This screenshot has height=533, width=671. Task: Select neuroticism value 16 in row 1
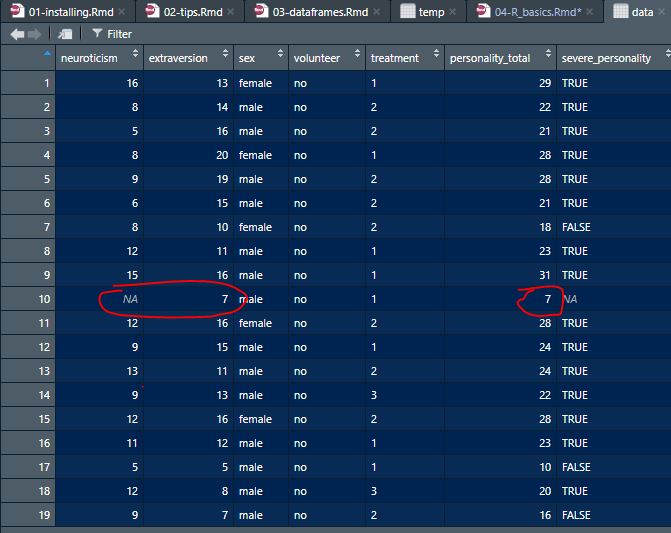pos(99,83)
